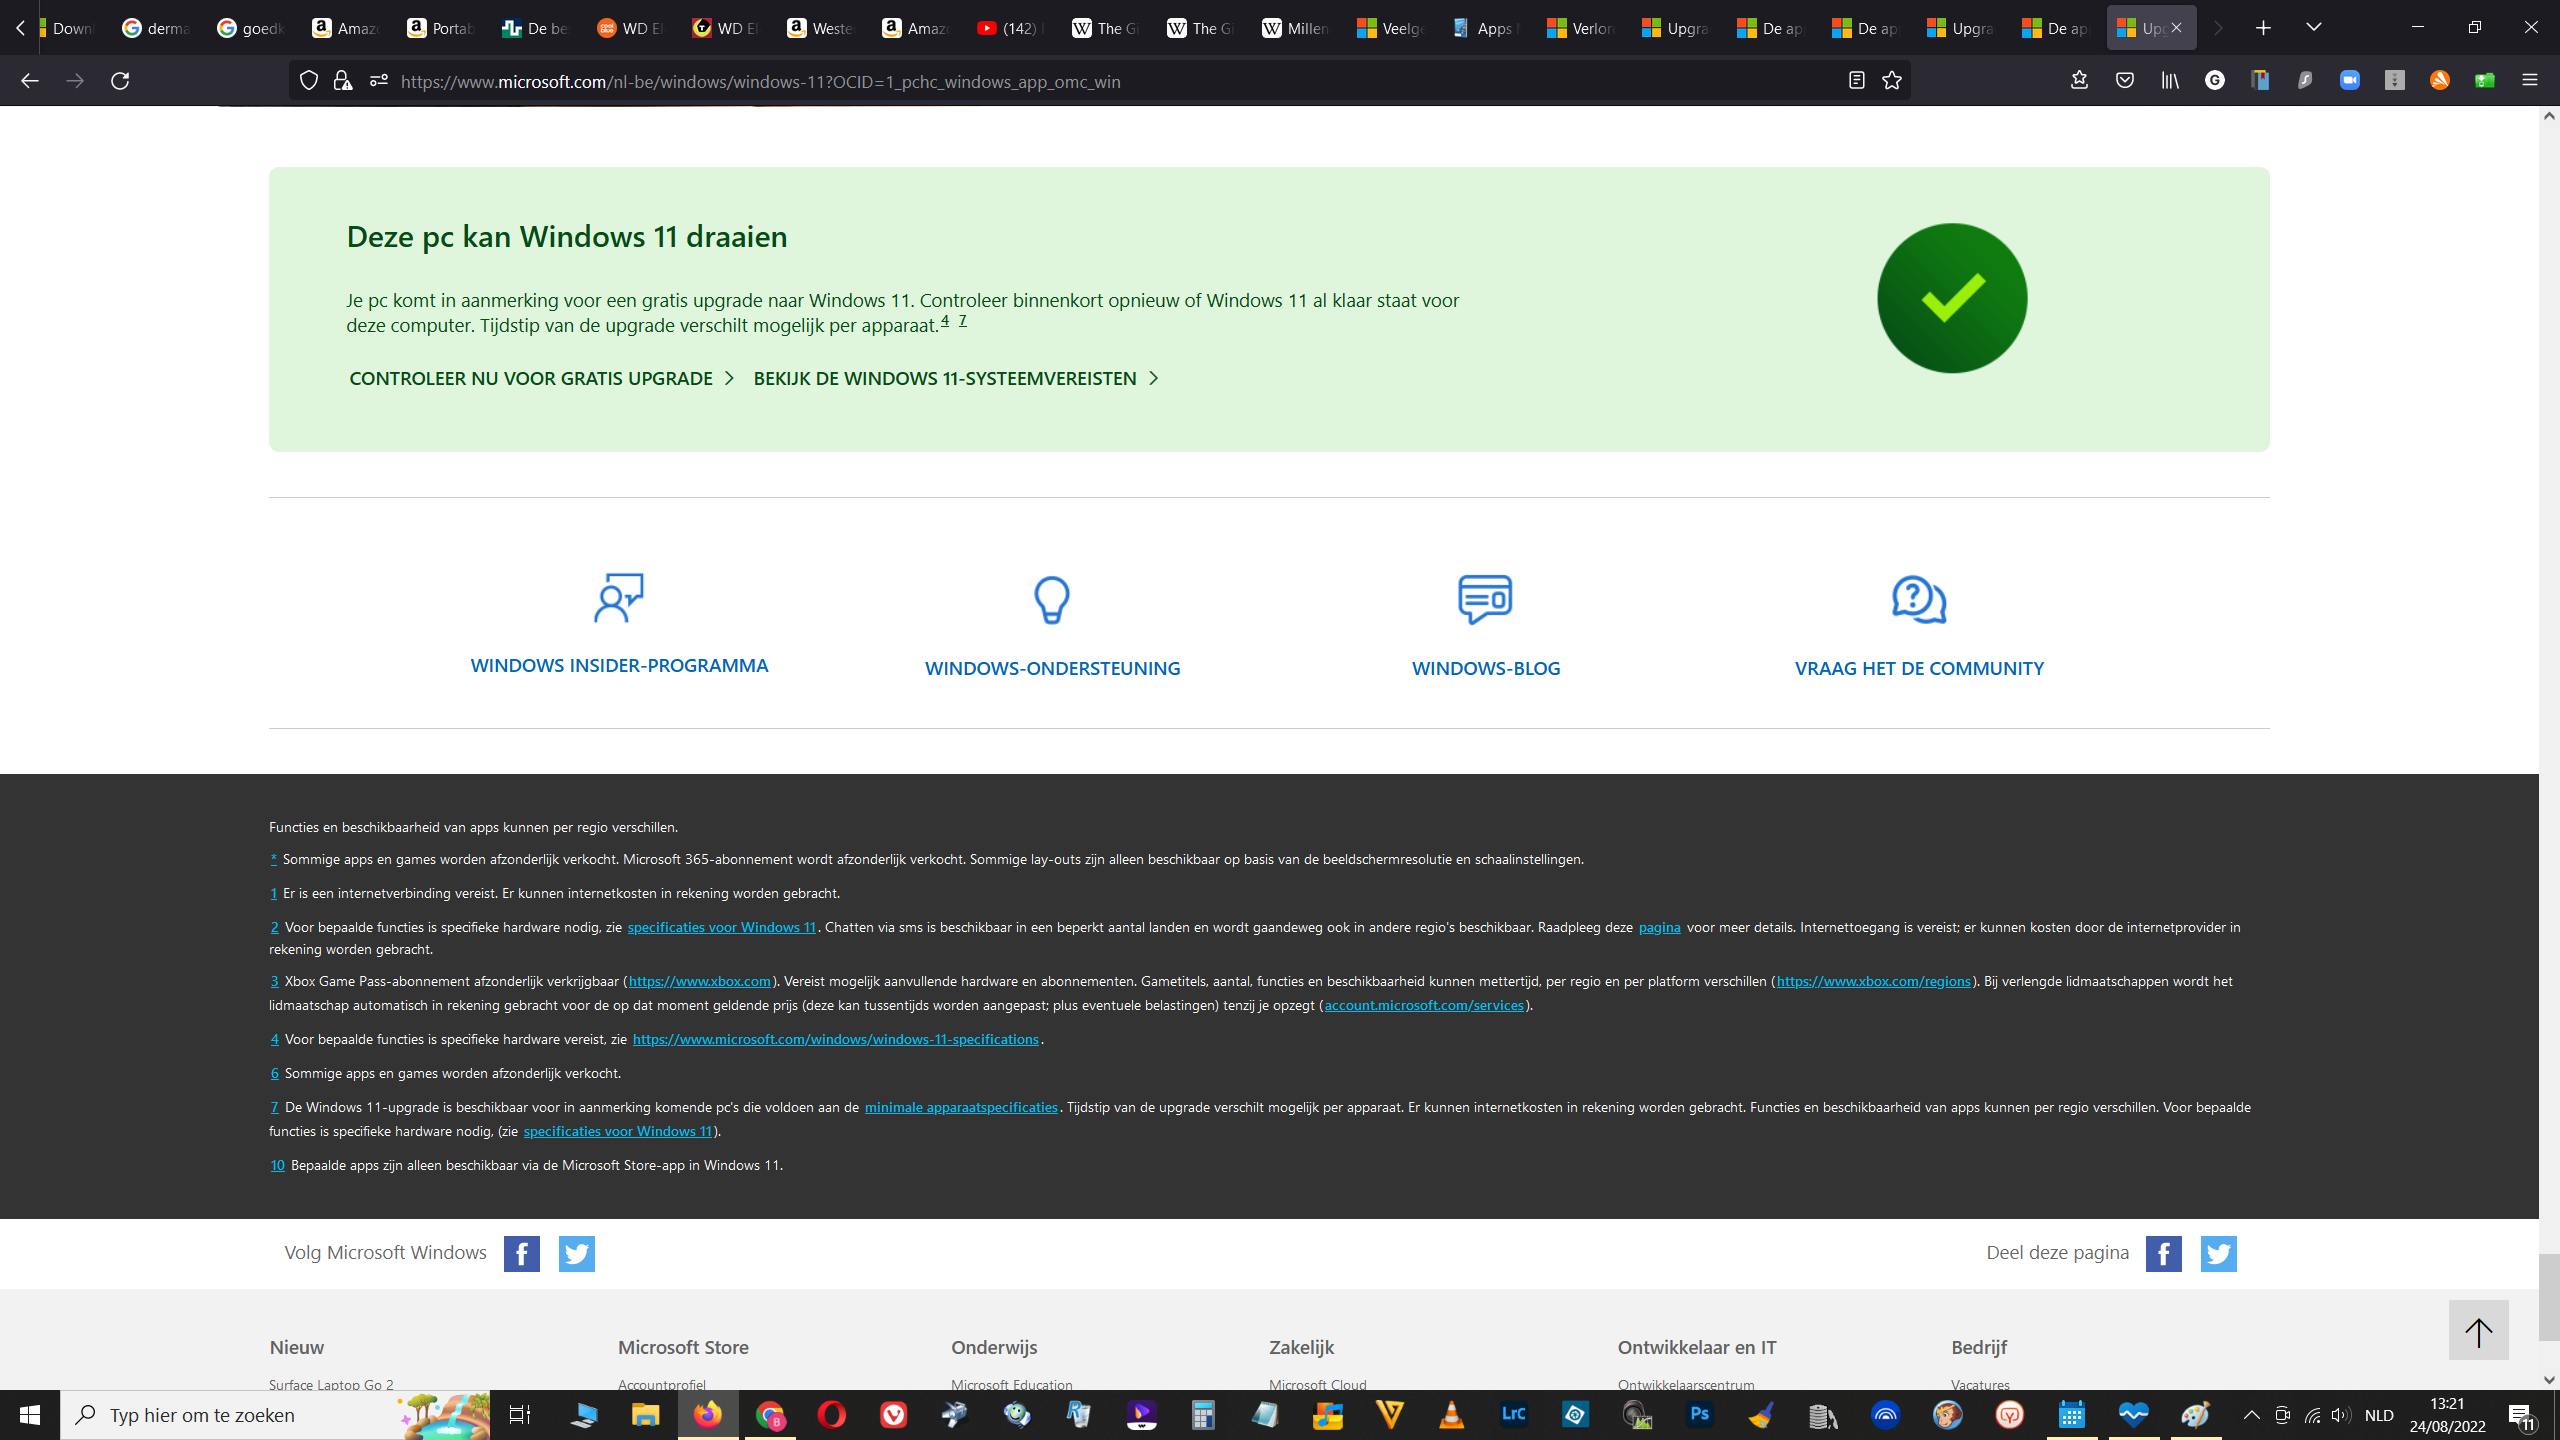Screen dimensions: 2560x1440
Task: Click the back-to-top arrow button
Action: [2478, 1330]
